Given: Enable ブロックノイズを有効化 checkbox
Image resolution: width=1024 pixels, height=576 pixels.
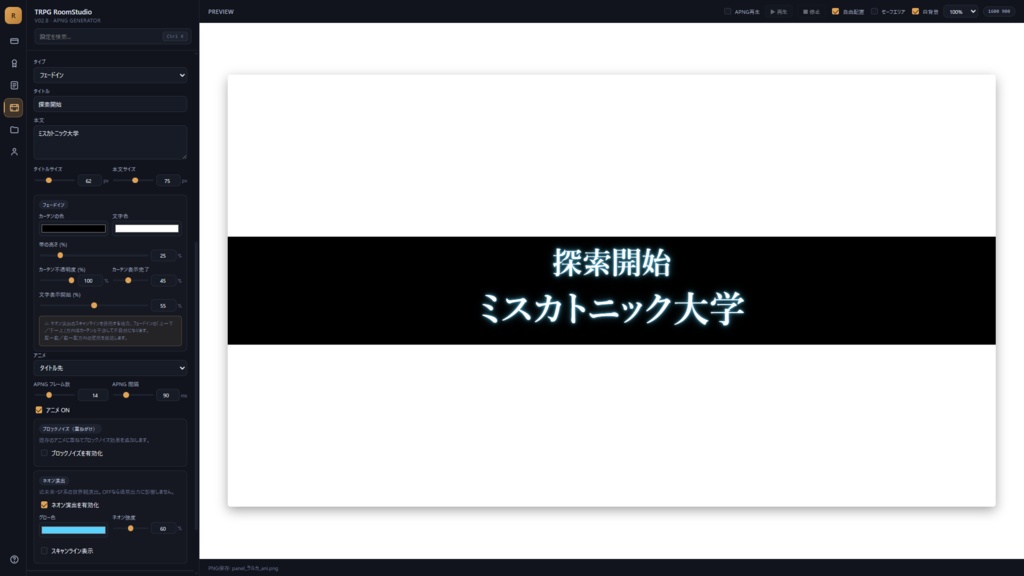Looking at the screenshot, I should pos(44,453).
